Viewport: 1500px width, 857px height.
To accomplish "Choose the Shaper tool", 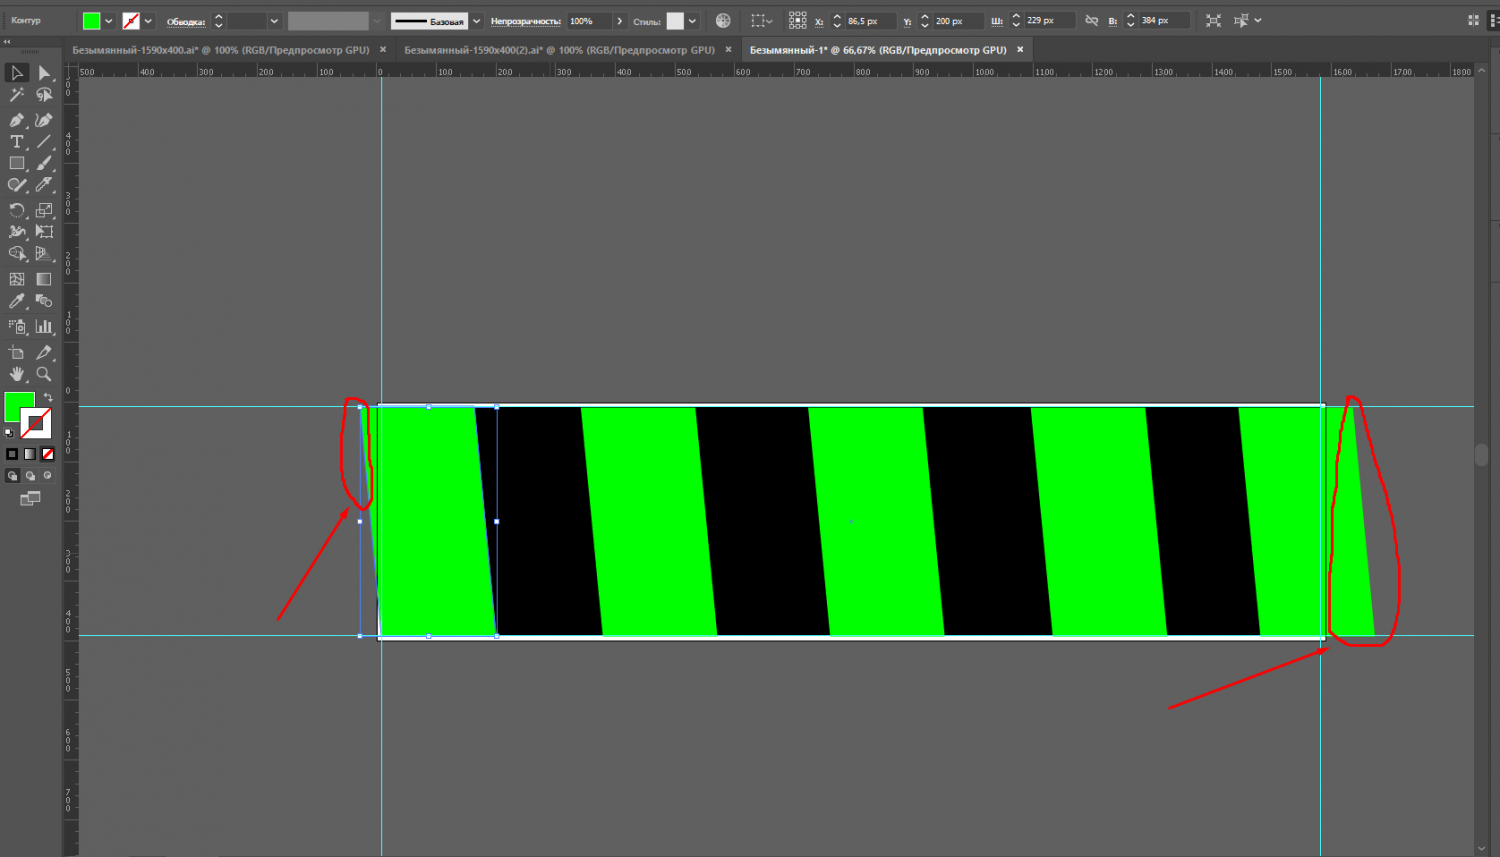I will coord(17,185).
